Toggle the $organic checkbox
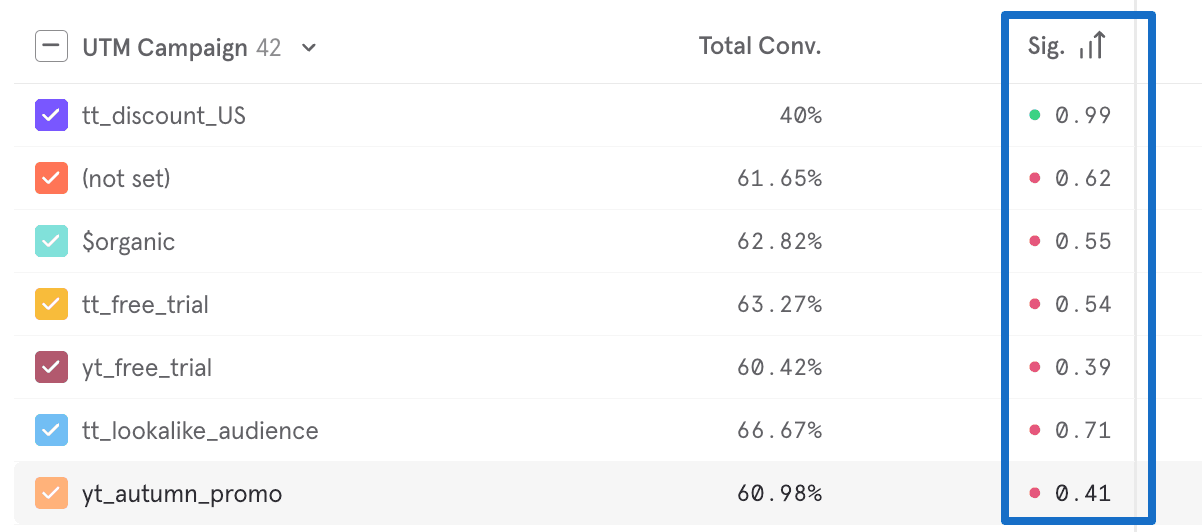The height and width of the screenshot is (532, 1202). pos(51,242)
